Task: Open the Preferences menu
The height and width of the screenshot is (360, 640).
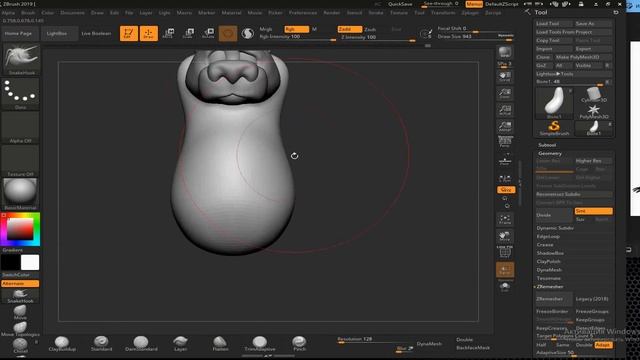Action: (x=302, y=13)
